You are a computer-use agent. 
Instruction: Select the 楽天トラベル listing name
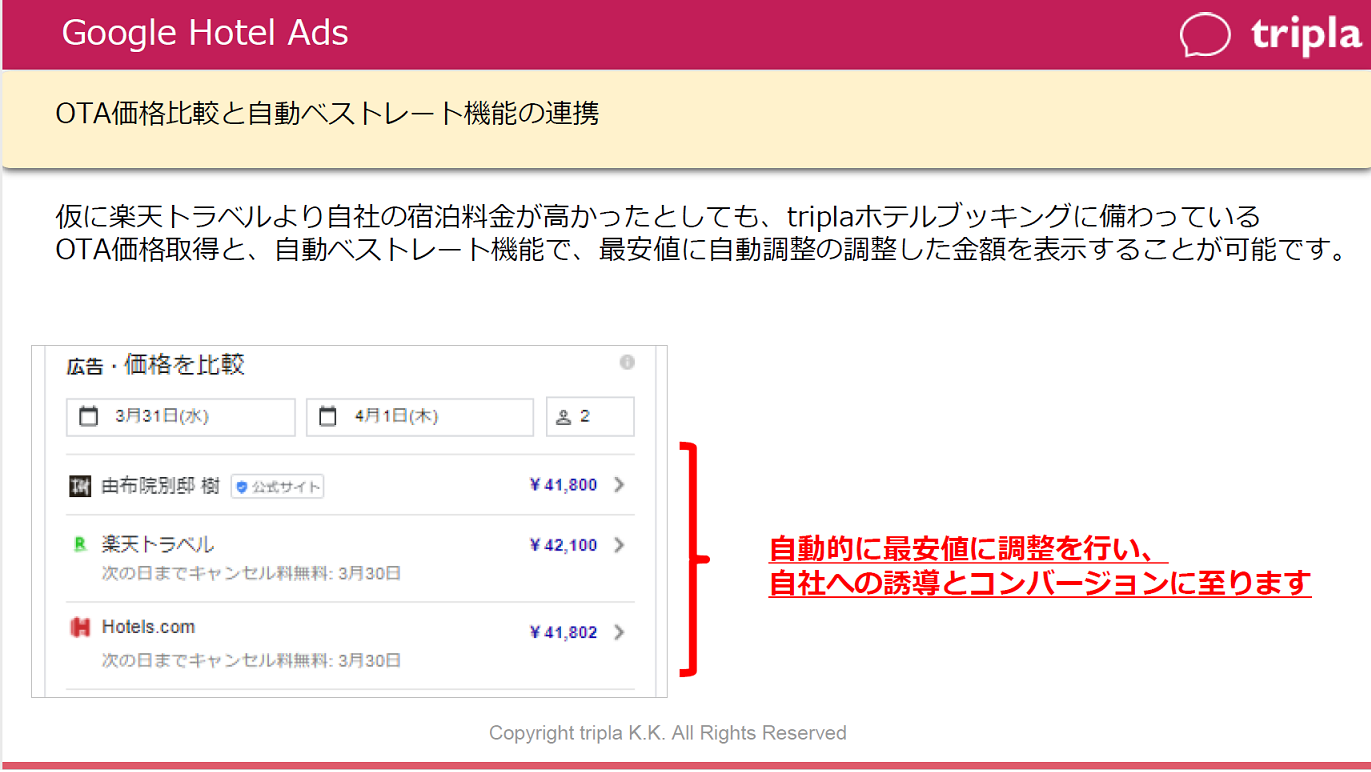(158, 545)
